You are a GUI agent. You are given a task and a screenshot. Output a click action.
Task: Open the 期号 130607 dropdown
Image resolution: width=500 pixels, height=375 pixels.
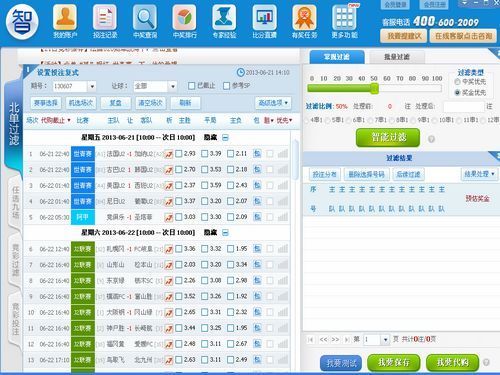click(x=92, y=87)
